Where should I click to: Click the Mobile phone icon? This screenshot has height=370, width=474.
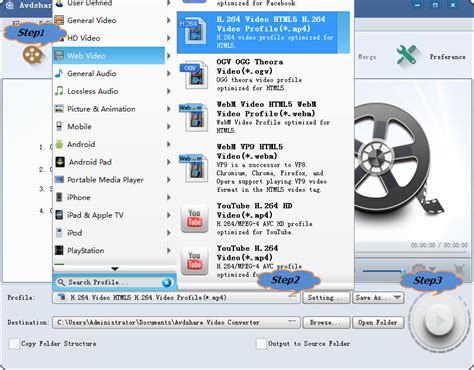59,126
